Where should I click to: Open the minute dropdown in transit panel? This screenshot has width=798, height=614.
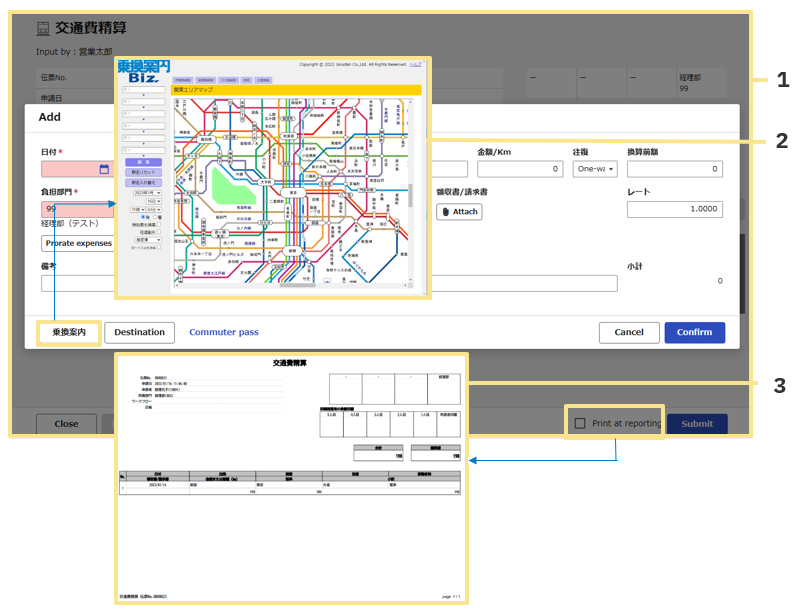tap(154, 210)
